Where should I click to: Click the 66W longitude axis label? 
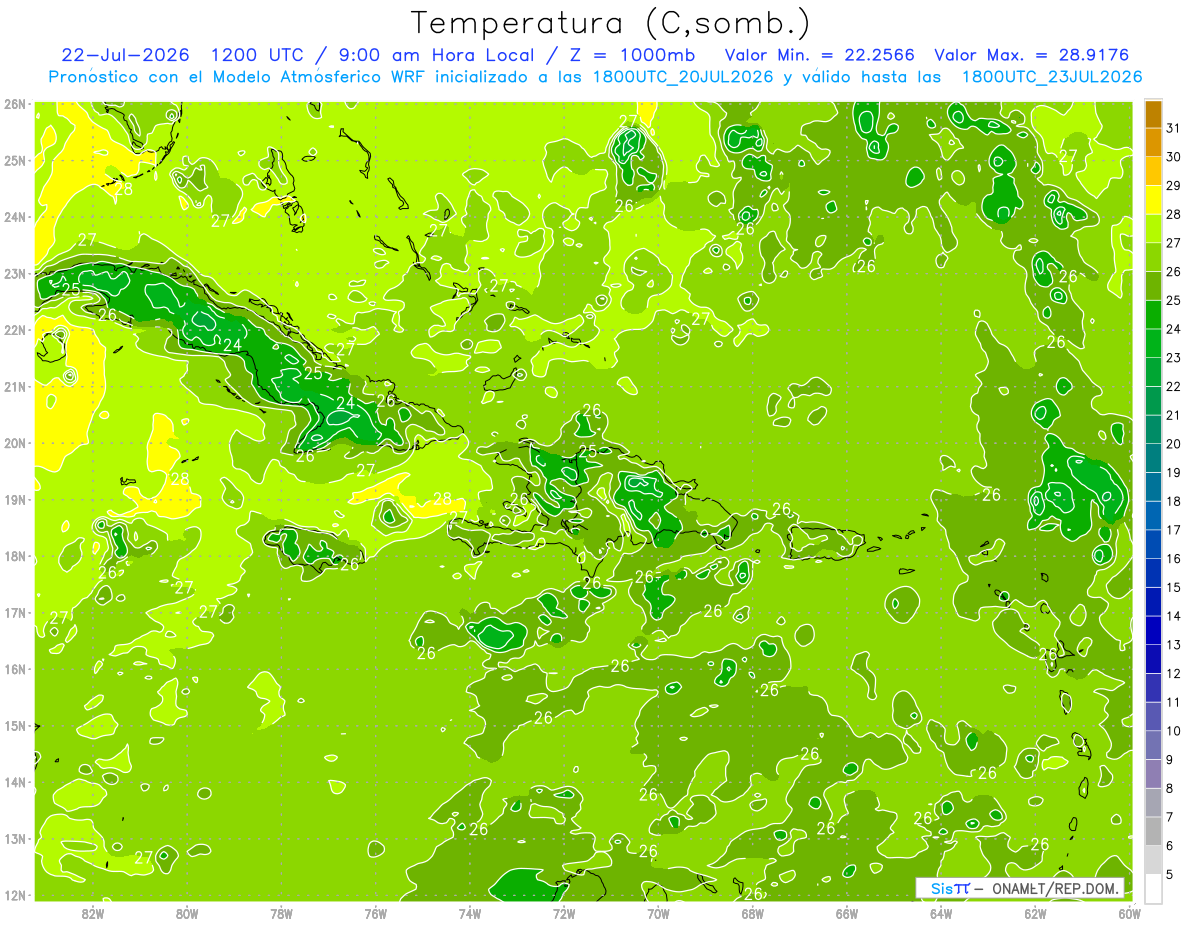point(847,913)
